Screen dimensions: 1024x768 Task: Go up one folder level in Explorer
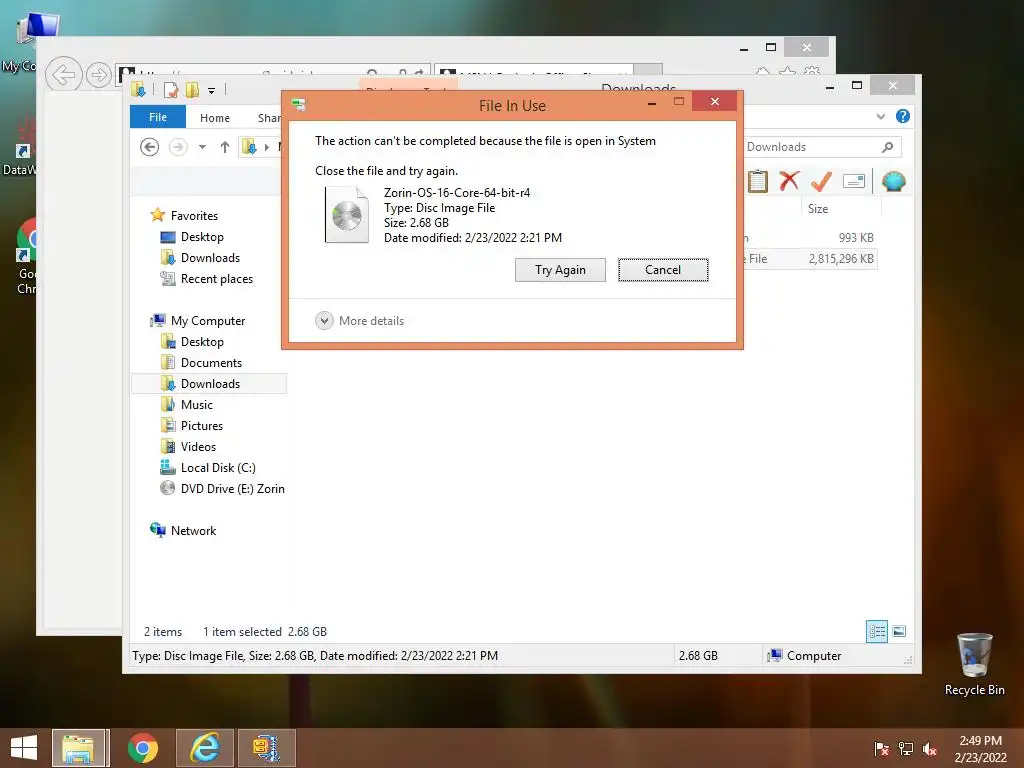coord(225,147)
